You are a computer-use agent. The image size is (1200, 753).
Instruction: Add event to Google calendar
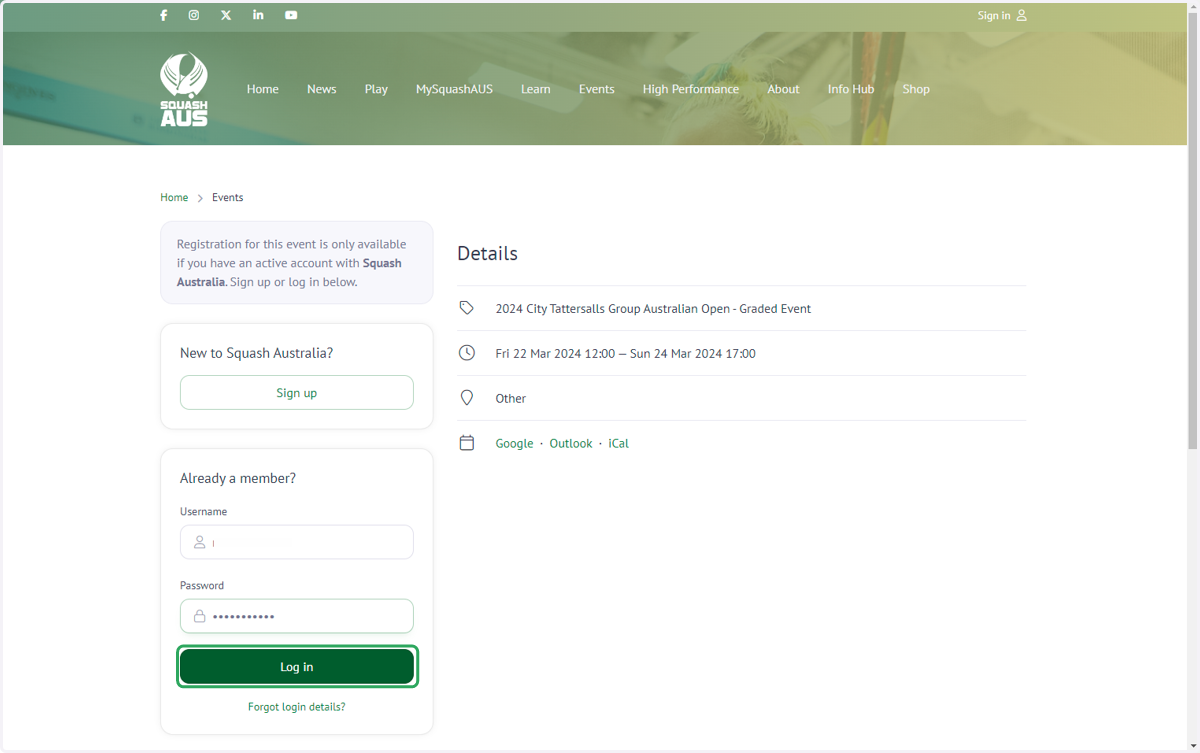pos(515,443)
